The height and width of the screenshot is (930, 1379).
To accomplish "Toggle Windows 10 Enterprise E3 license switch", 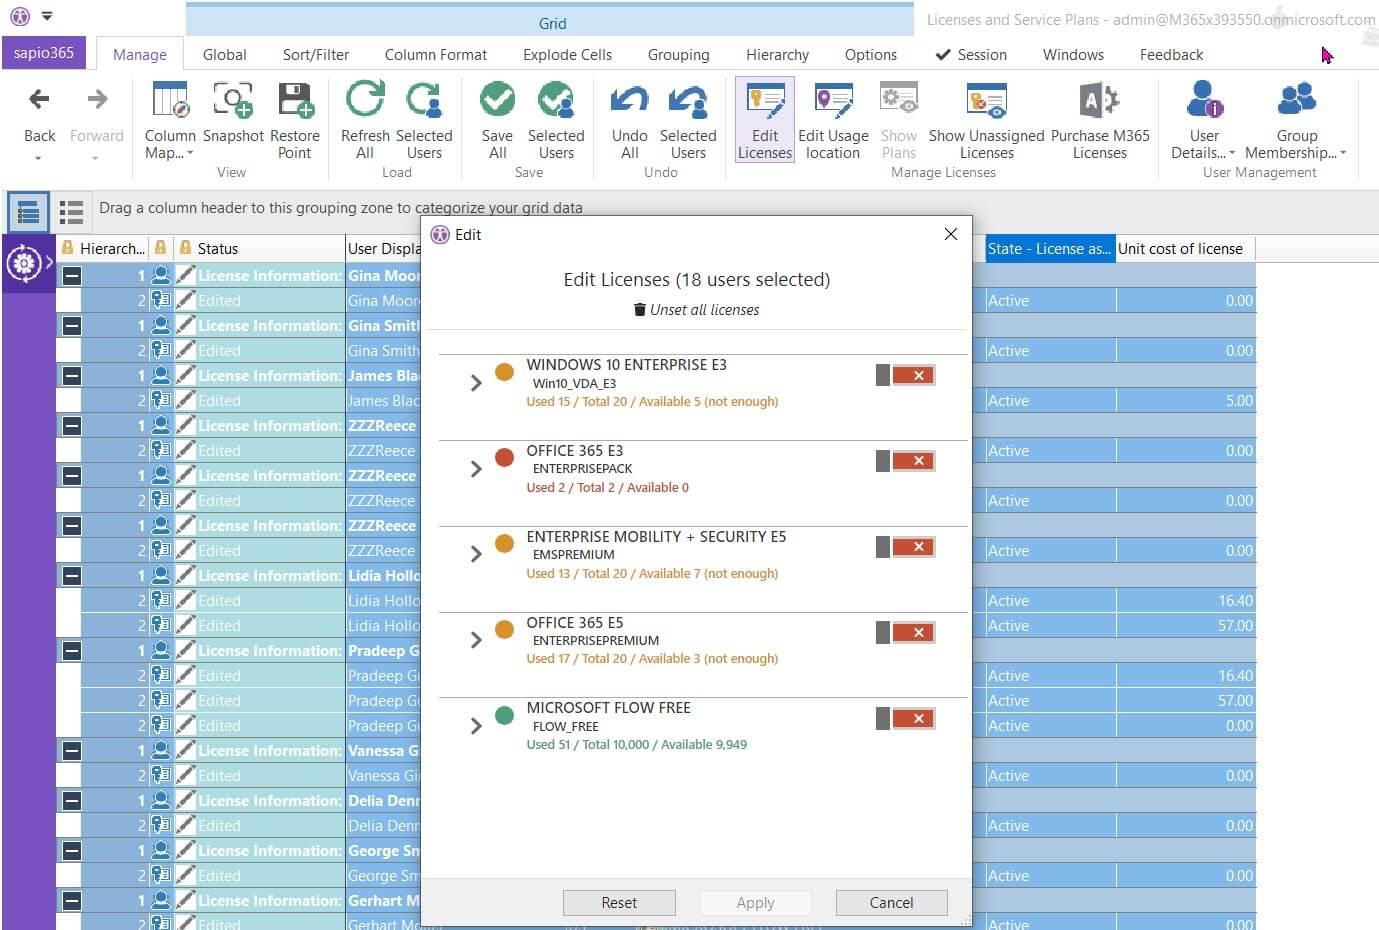I will click(906, 375).
